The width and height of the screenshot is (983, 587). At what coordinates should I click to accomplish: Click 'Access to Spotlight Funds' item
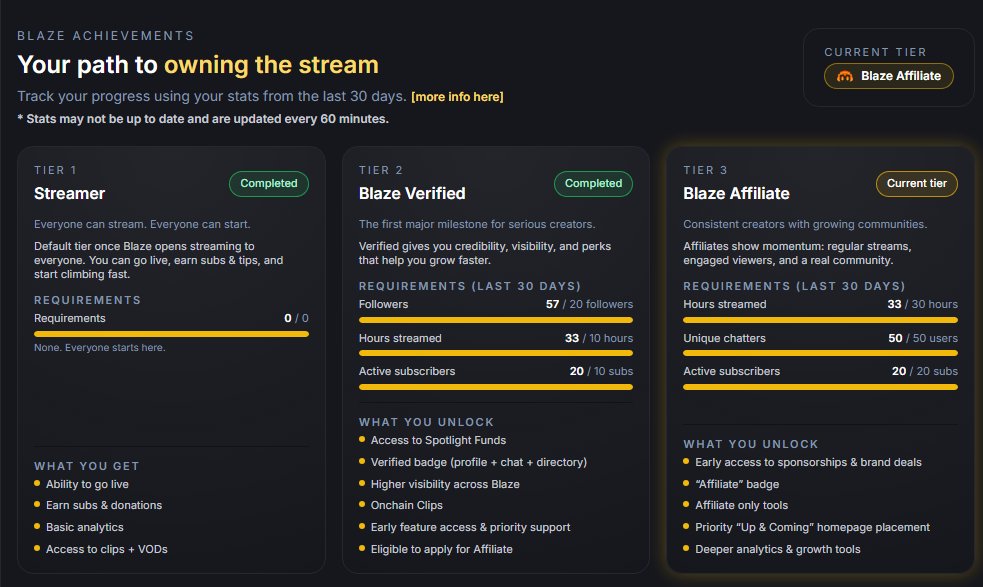[438, 440]
